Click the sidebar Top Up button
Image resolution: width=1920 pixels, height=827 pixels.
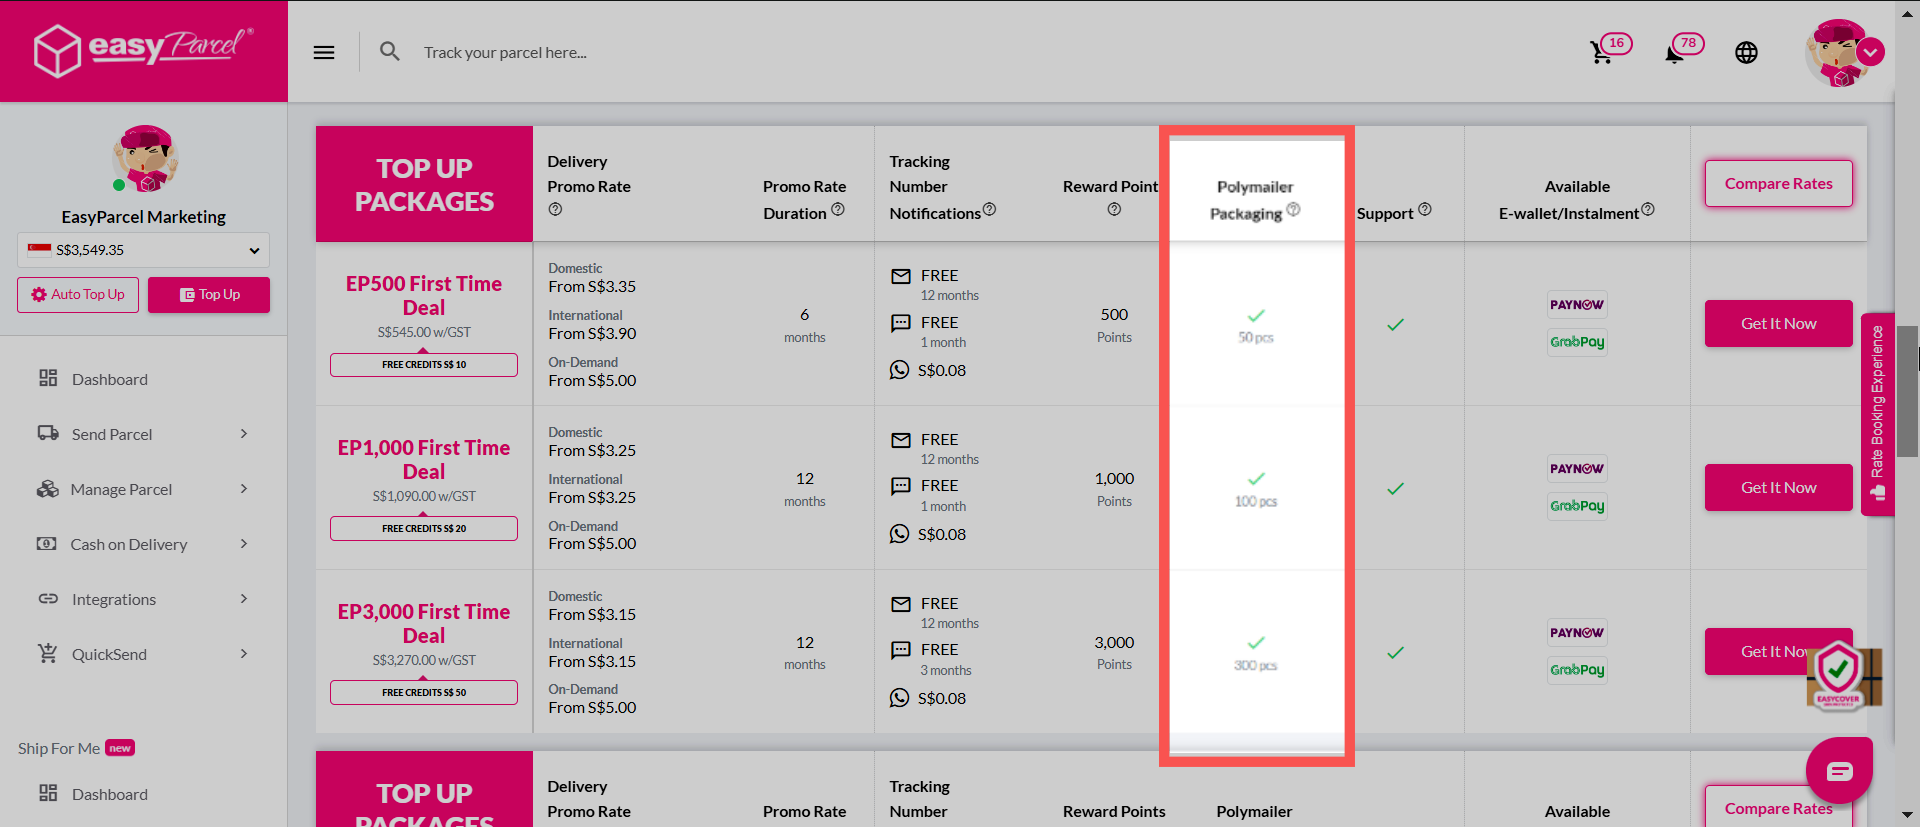pyautogui.click(x=209, y=295)
